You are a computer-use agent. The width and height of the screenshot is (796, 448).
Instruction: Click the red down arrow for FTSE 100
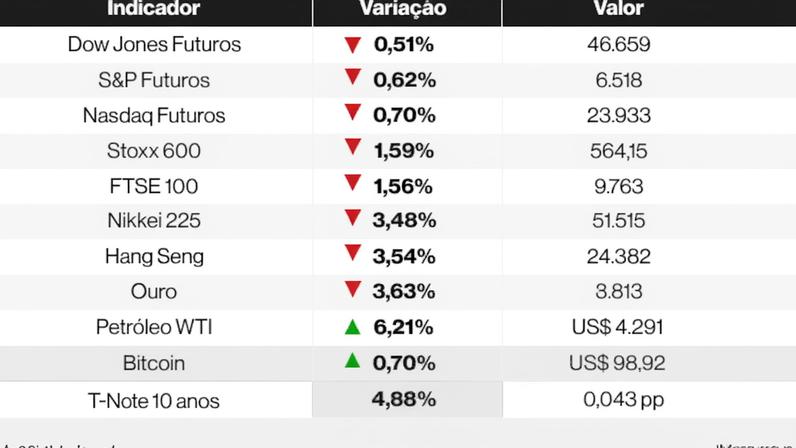click(x=351, y=184)
